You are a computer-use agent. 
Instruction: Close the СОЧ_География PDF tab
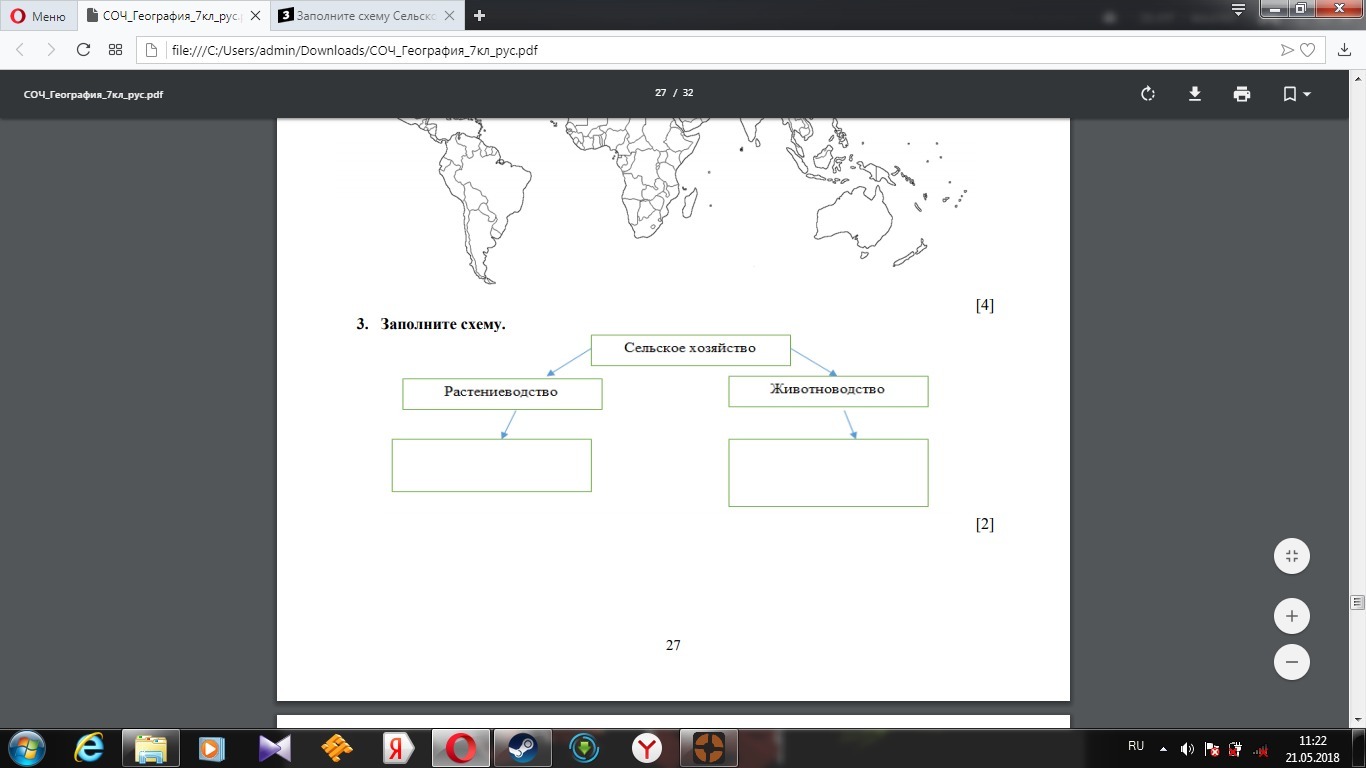coord(256,16)
